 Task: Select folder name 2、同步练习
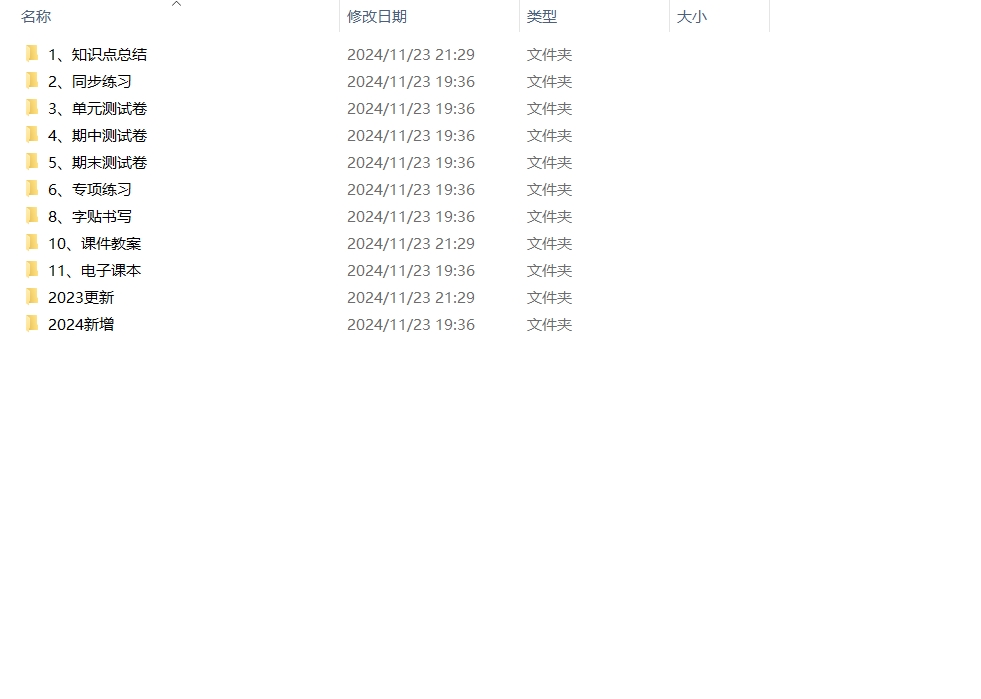click(x=90, y=81)
